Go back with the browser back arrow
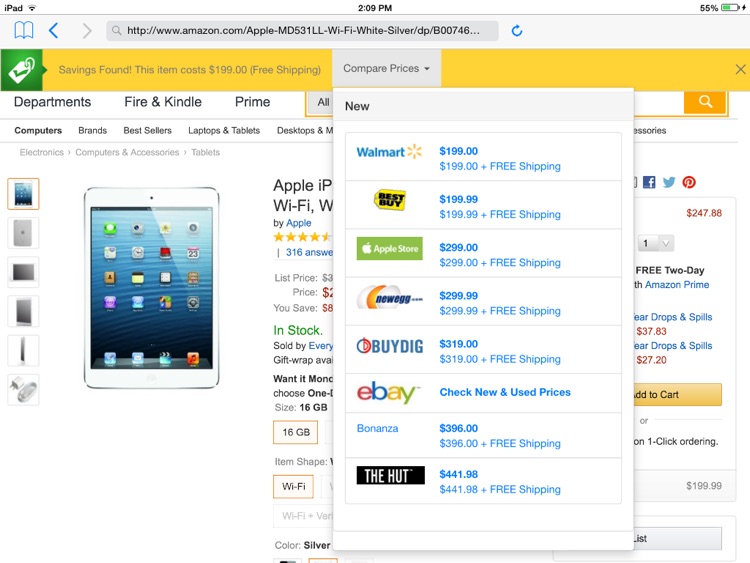Viewport: 750px width, 563px height. (54, 31)
